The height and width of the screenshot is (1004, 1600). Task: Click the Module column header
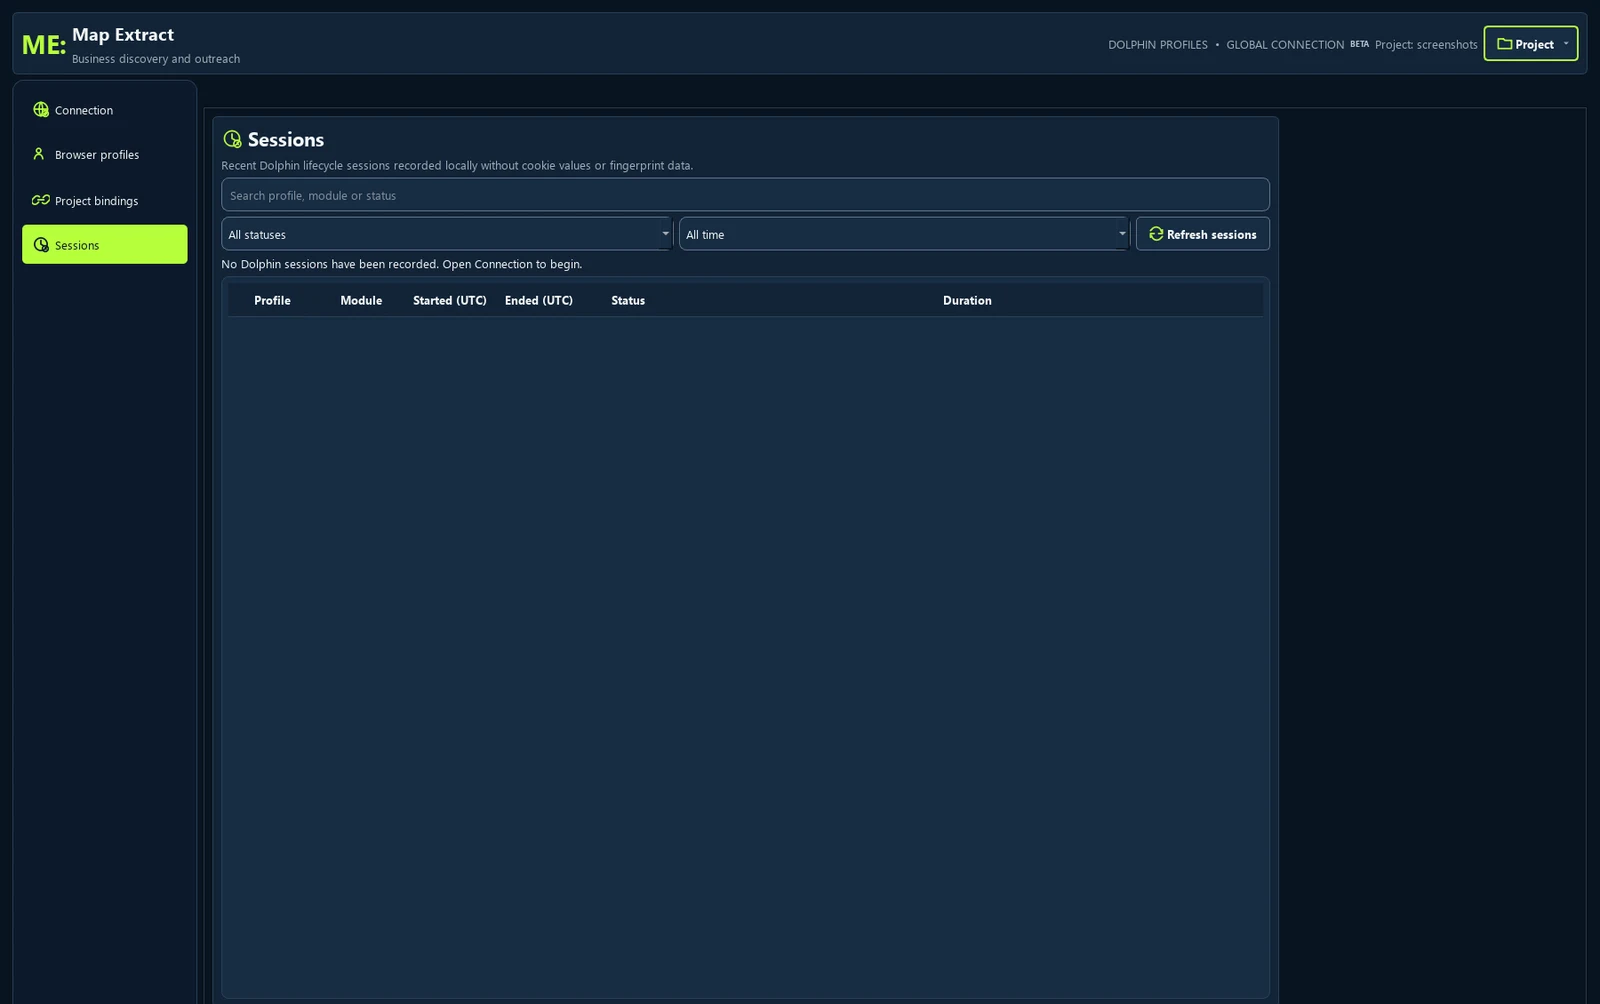coord(361,300)
